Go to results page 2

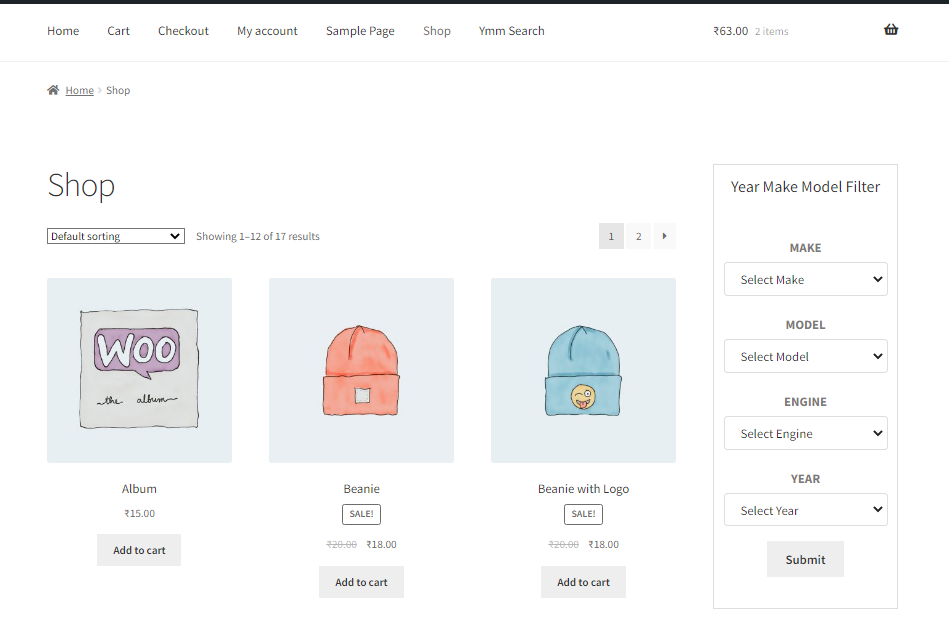[638, 236]
